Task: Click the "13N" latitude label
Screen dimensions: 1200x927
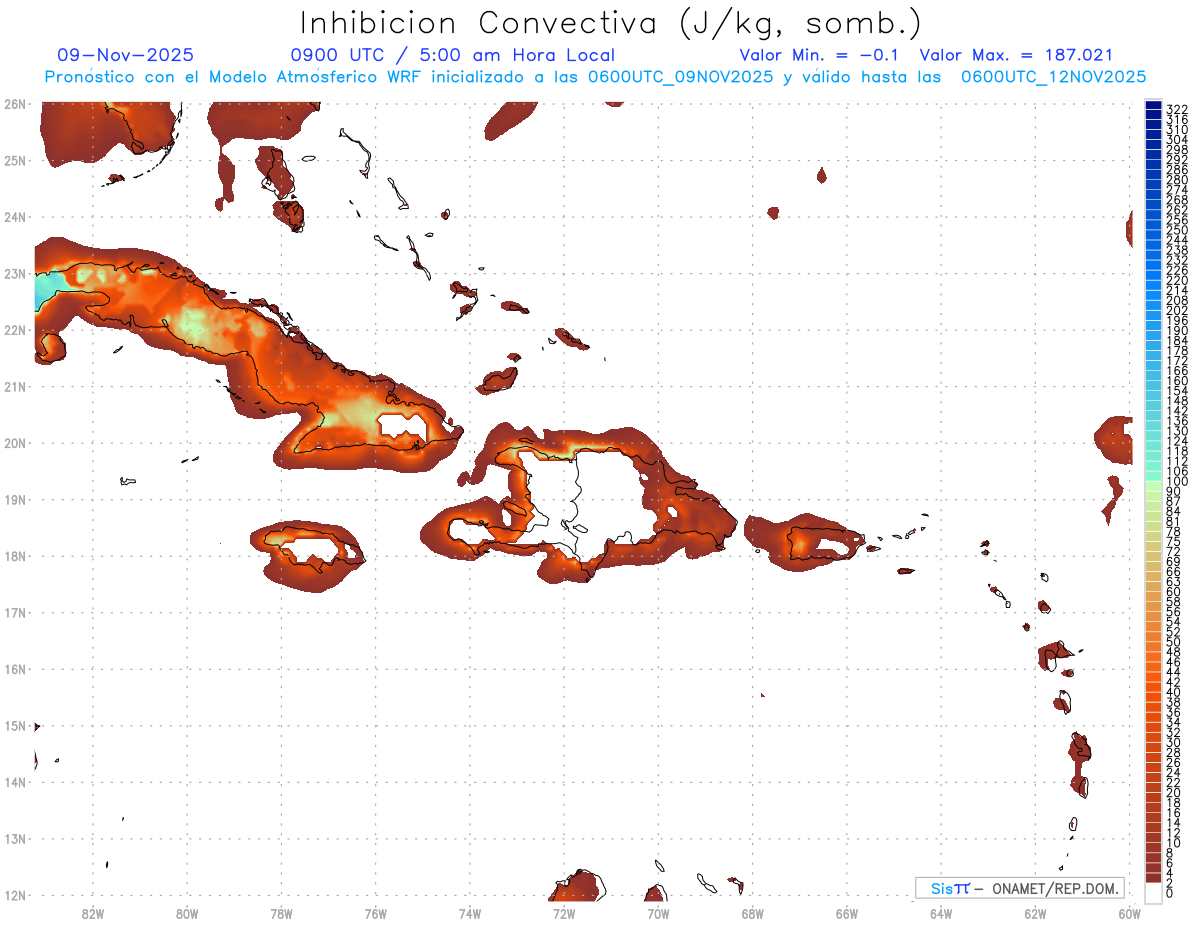Action: click(x=14, y=838)
